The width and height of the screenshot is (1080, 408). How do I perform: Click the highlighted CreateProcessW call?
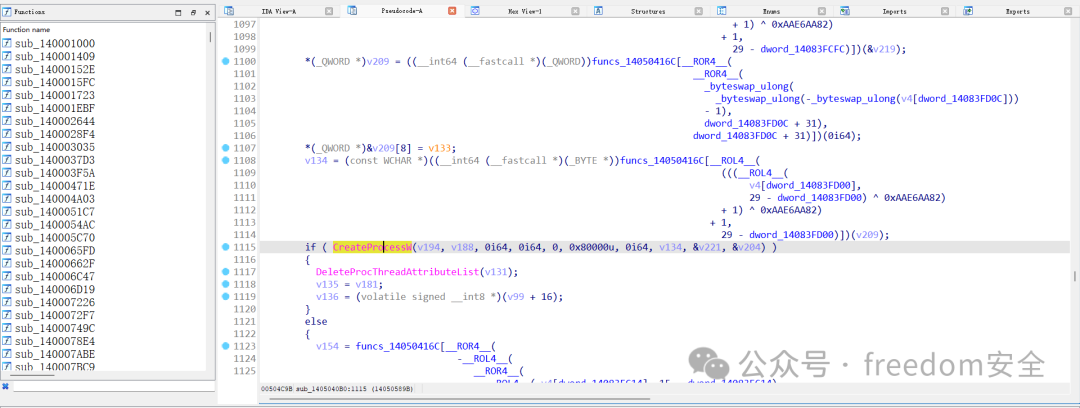(x=372, y=247)
